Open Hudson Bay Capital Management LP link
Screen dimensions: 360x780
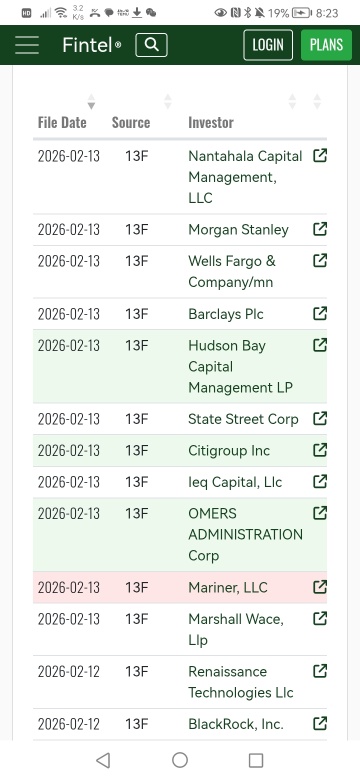tap(241, 367)
